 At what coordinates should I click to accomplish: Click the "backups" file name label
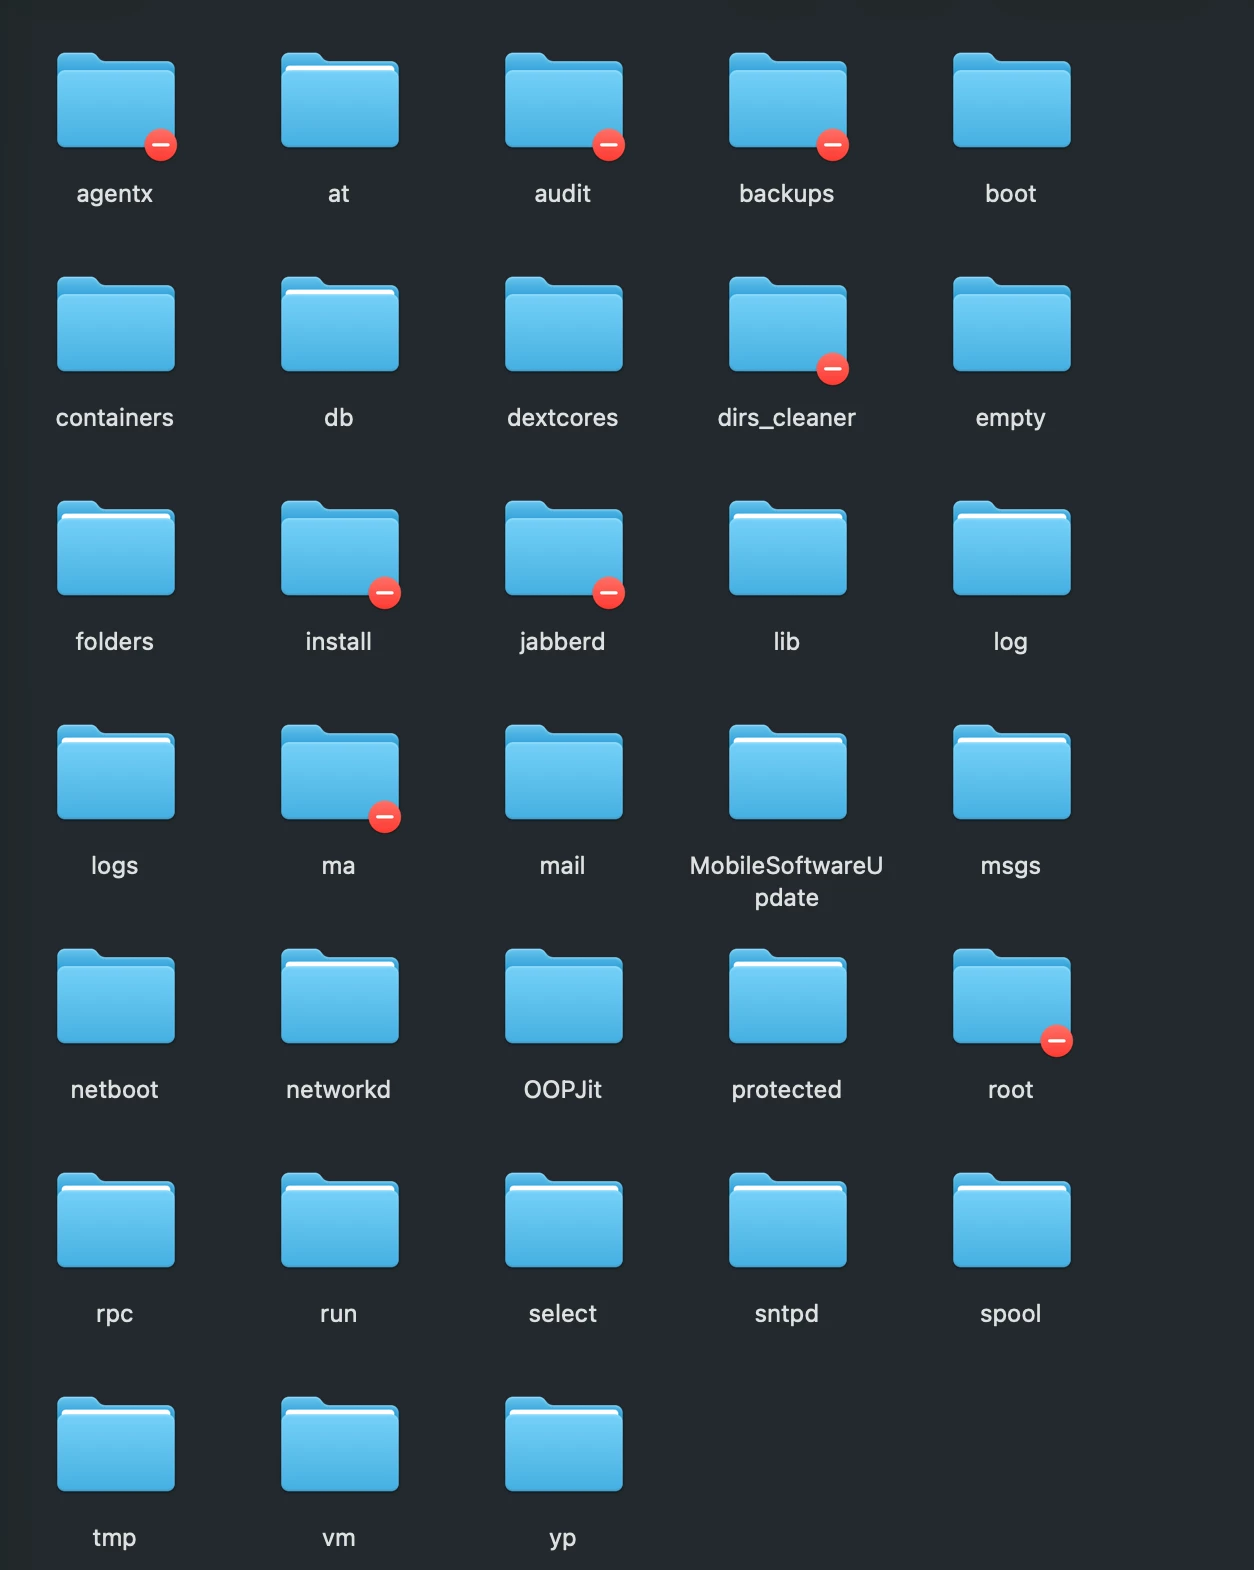(787, 193)
